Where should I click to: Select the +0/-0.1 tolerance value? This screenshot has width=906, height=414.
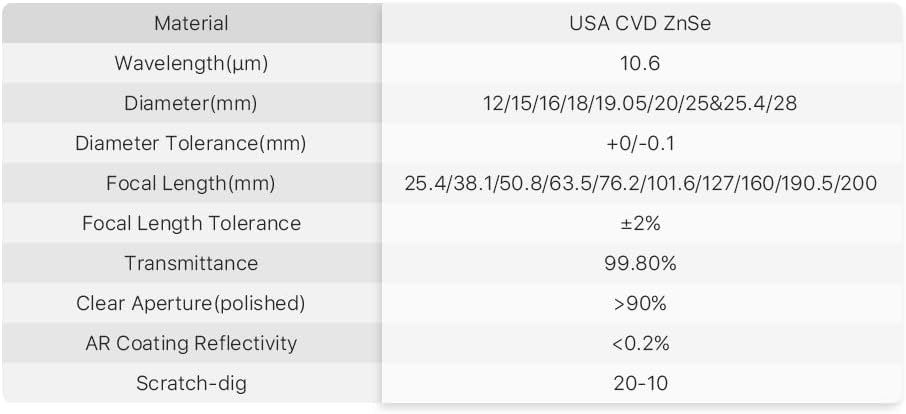click(x=641, y=143)
